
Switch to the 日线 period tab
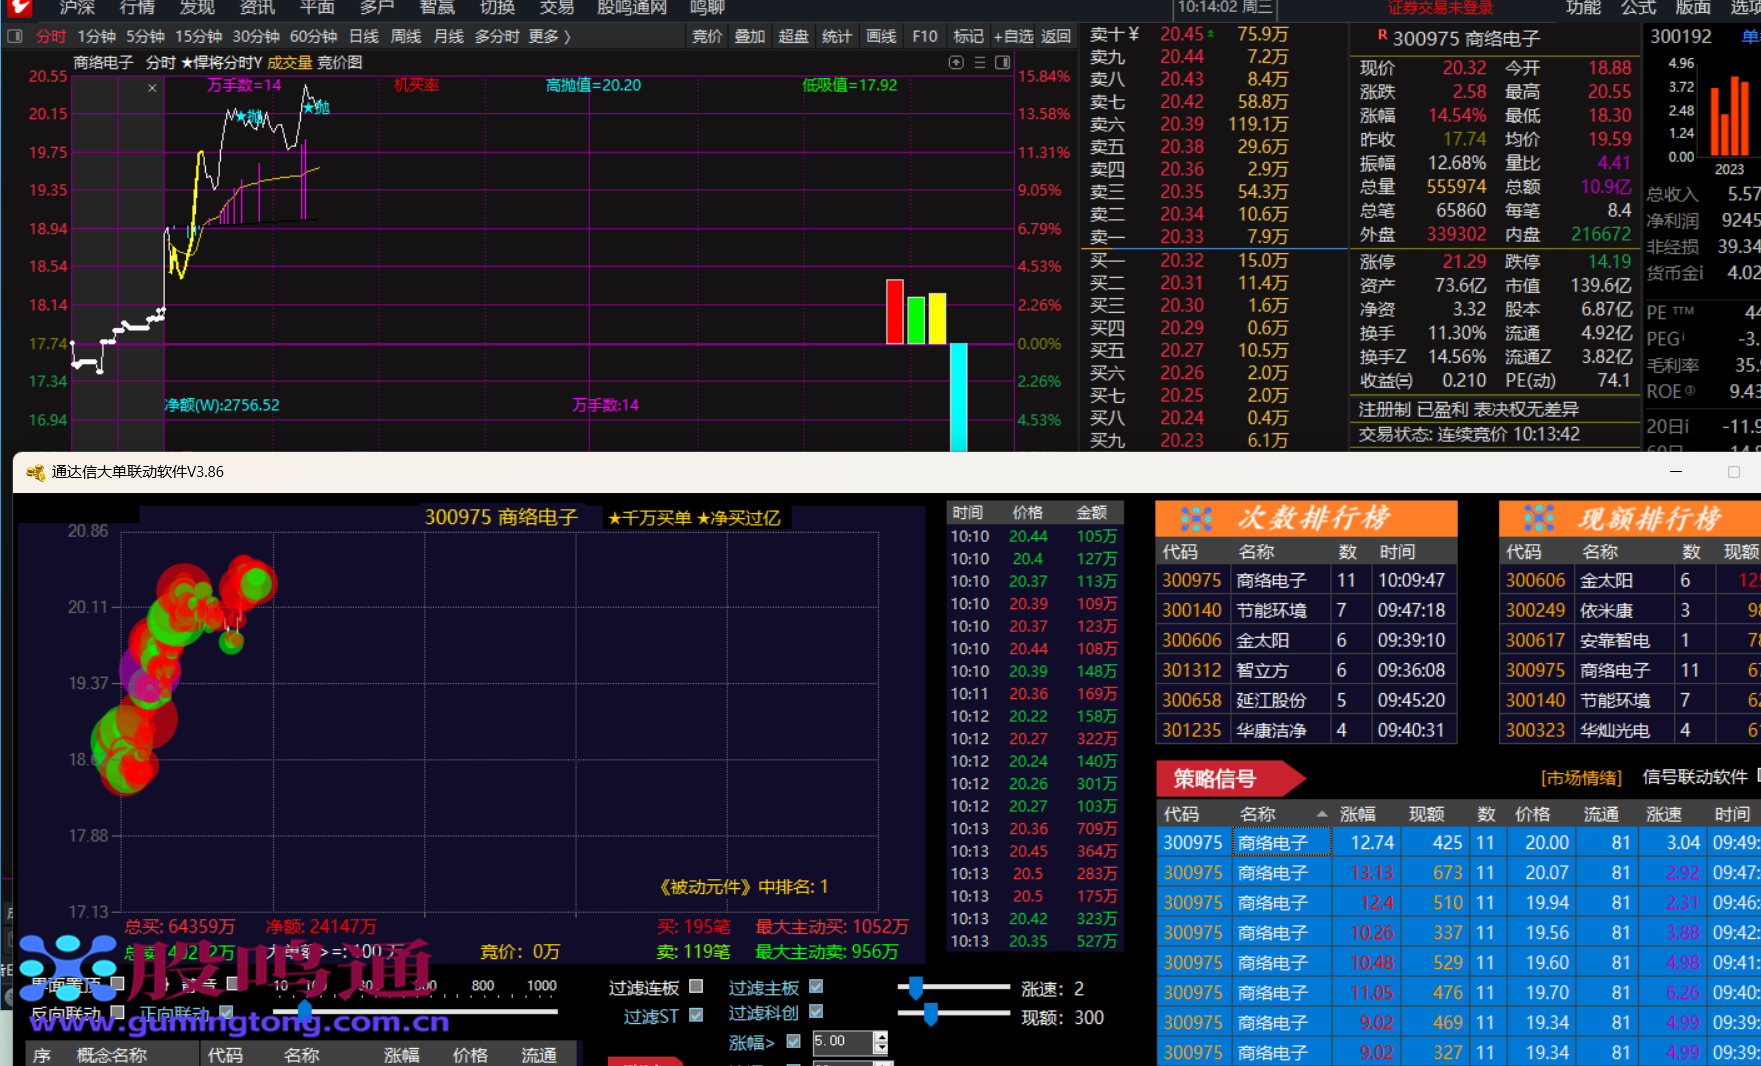363,36
